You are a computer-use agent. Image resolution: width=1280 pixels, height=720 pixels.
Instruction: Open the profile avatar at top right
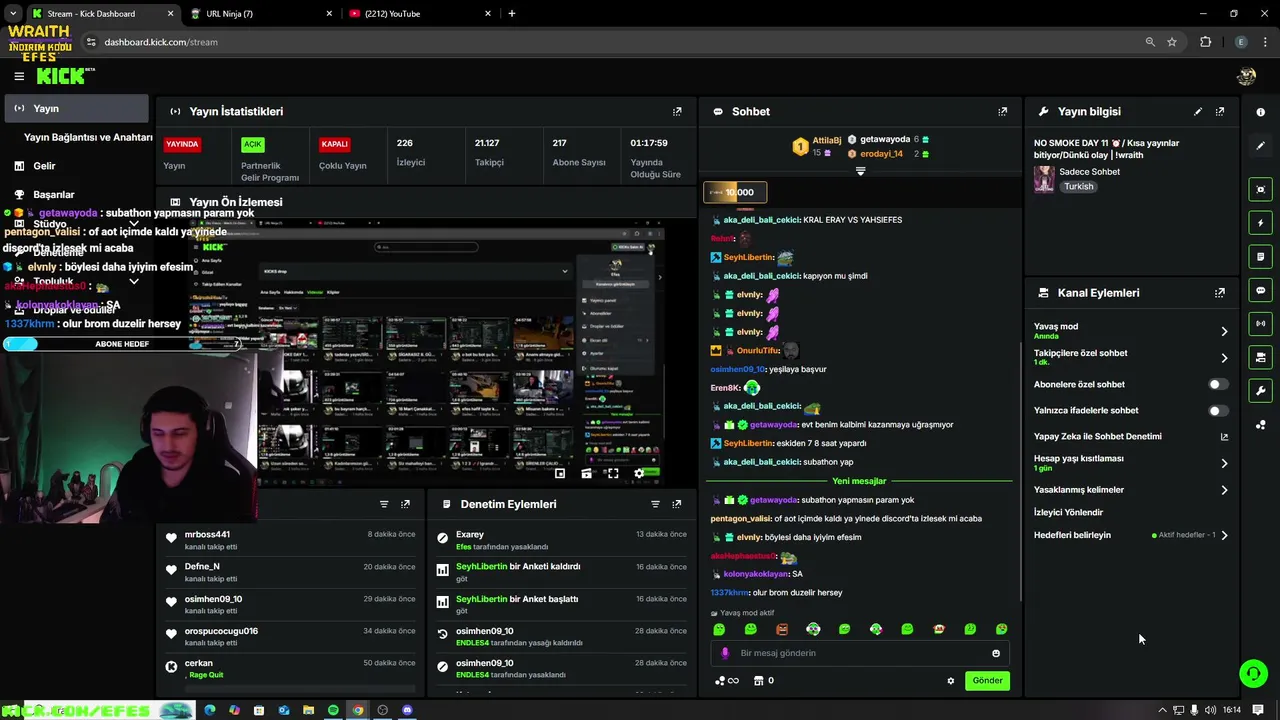click(x=1246, y=76)
